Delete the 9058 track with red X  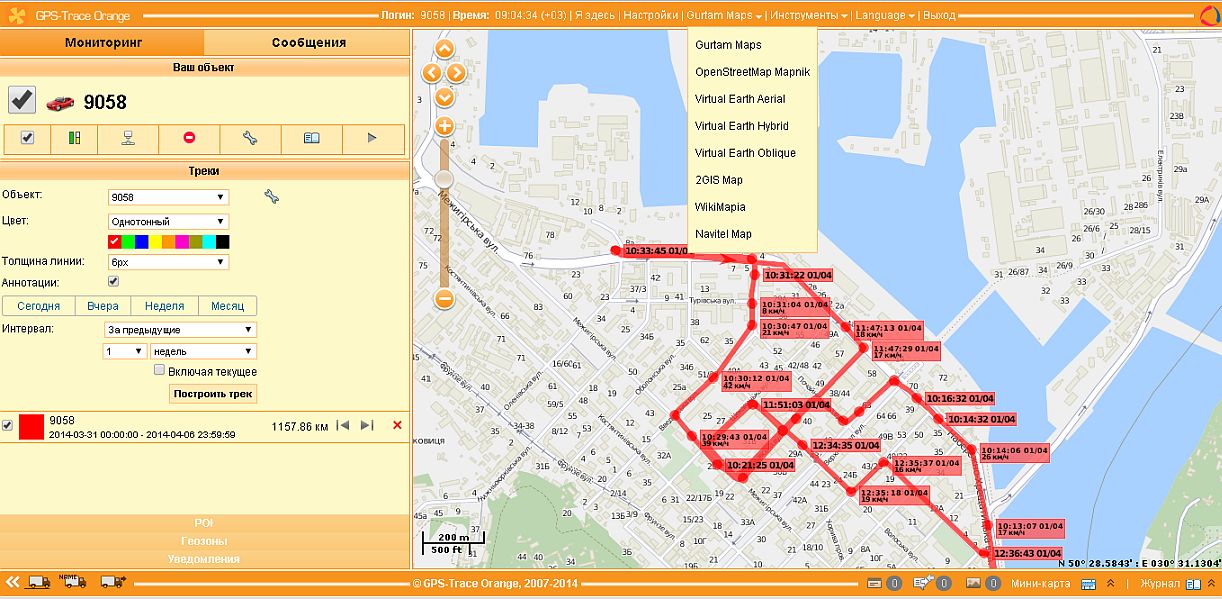[x=397, y=425]
